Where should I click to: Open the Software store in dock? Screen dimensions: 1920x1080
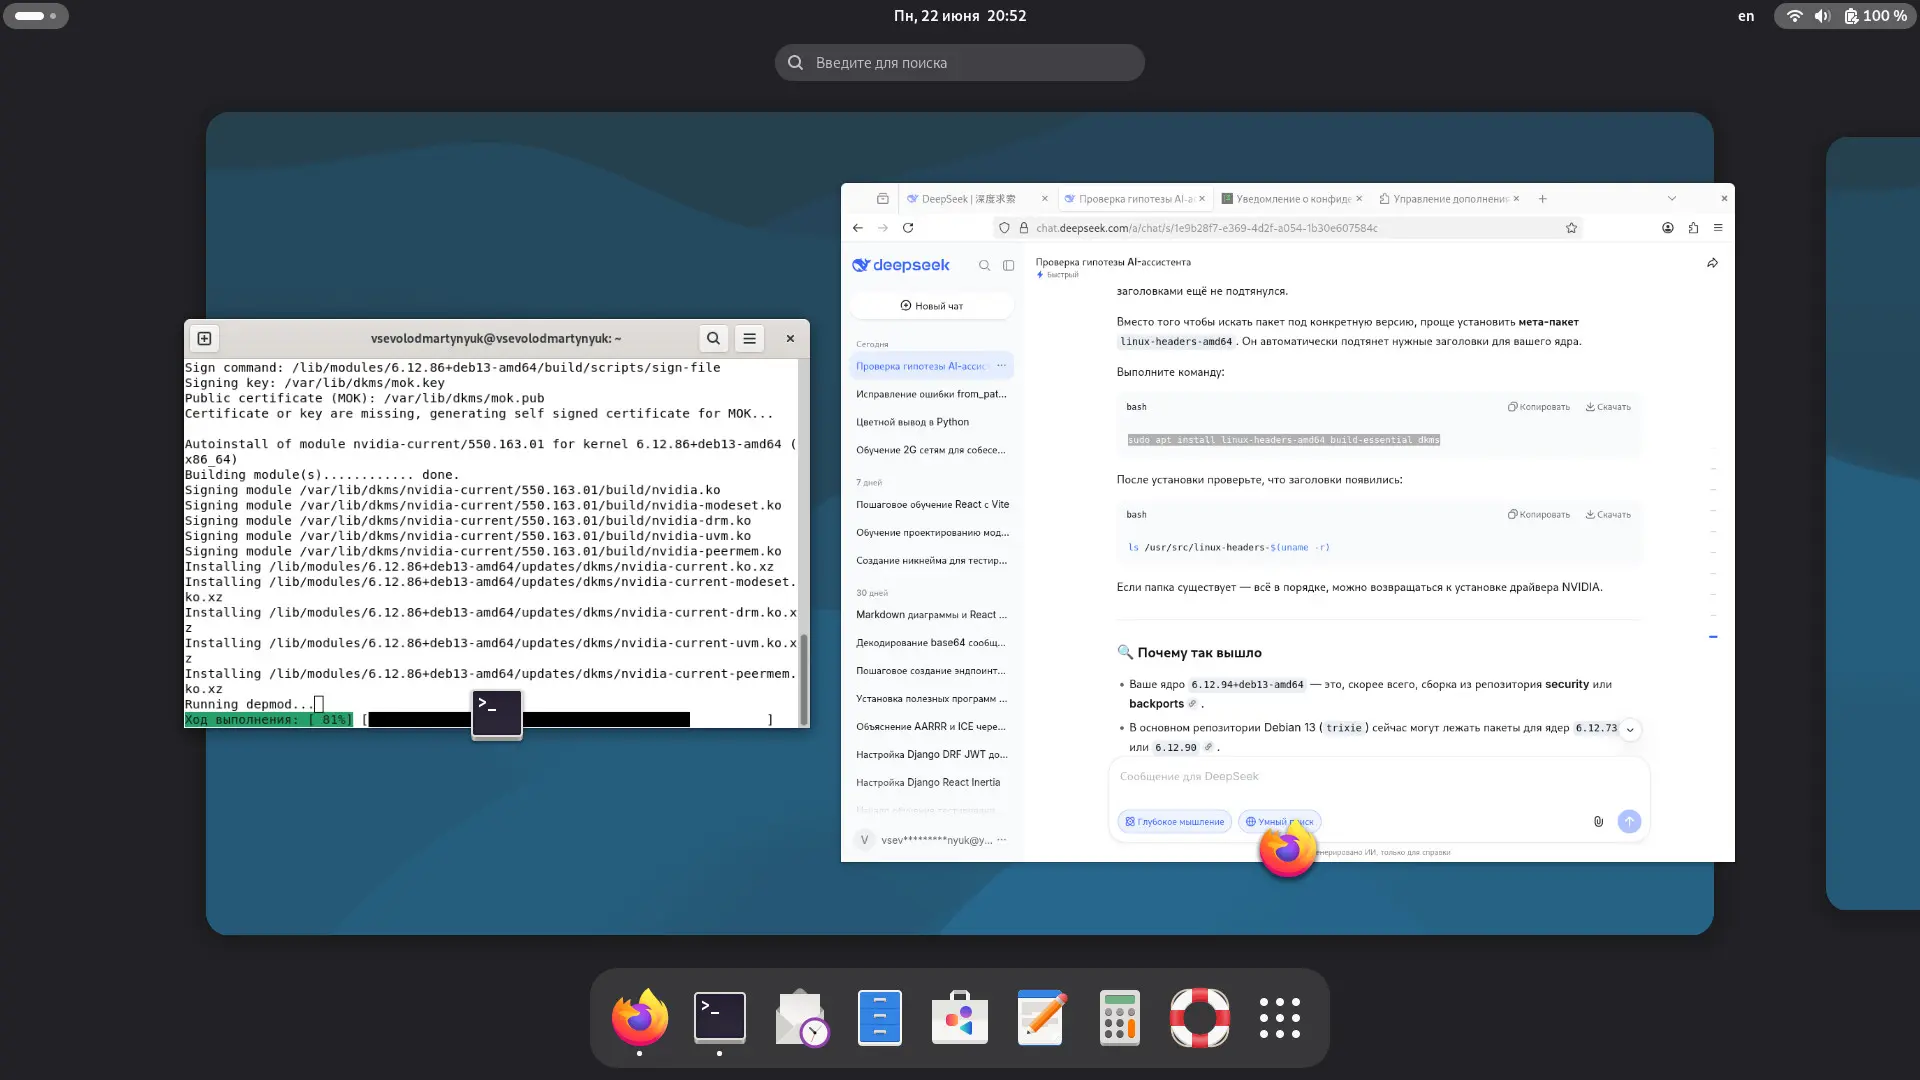coord(960,1018)
